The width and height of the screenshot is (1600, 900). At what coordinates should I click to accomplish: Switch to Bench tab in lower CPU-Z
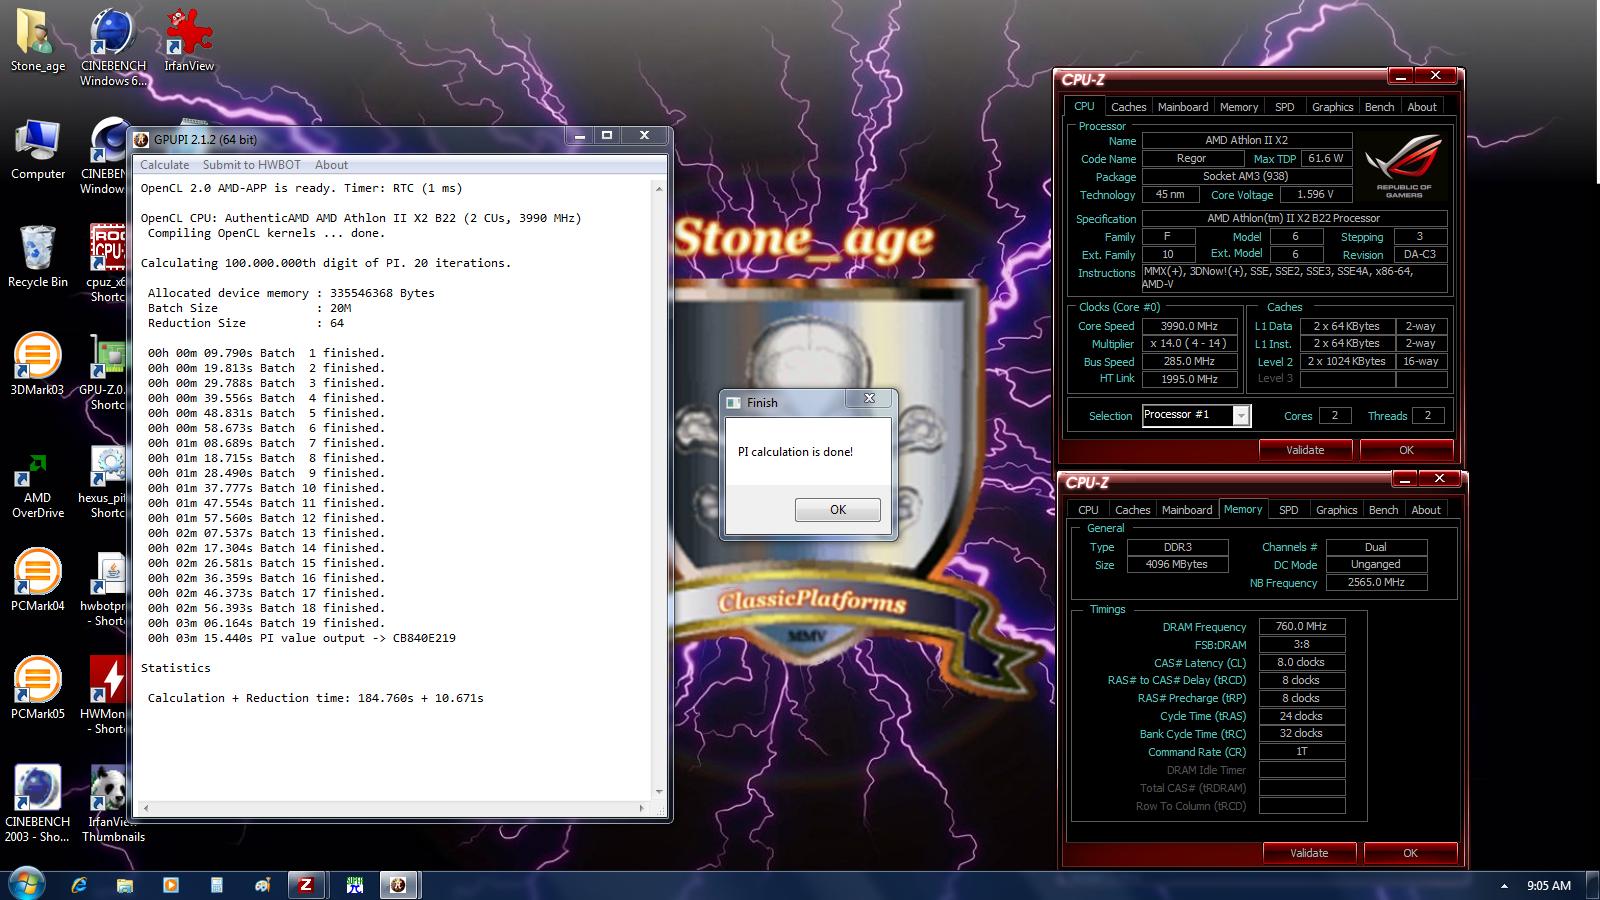coord(1383,510)
